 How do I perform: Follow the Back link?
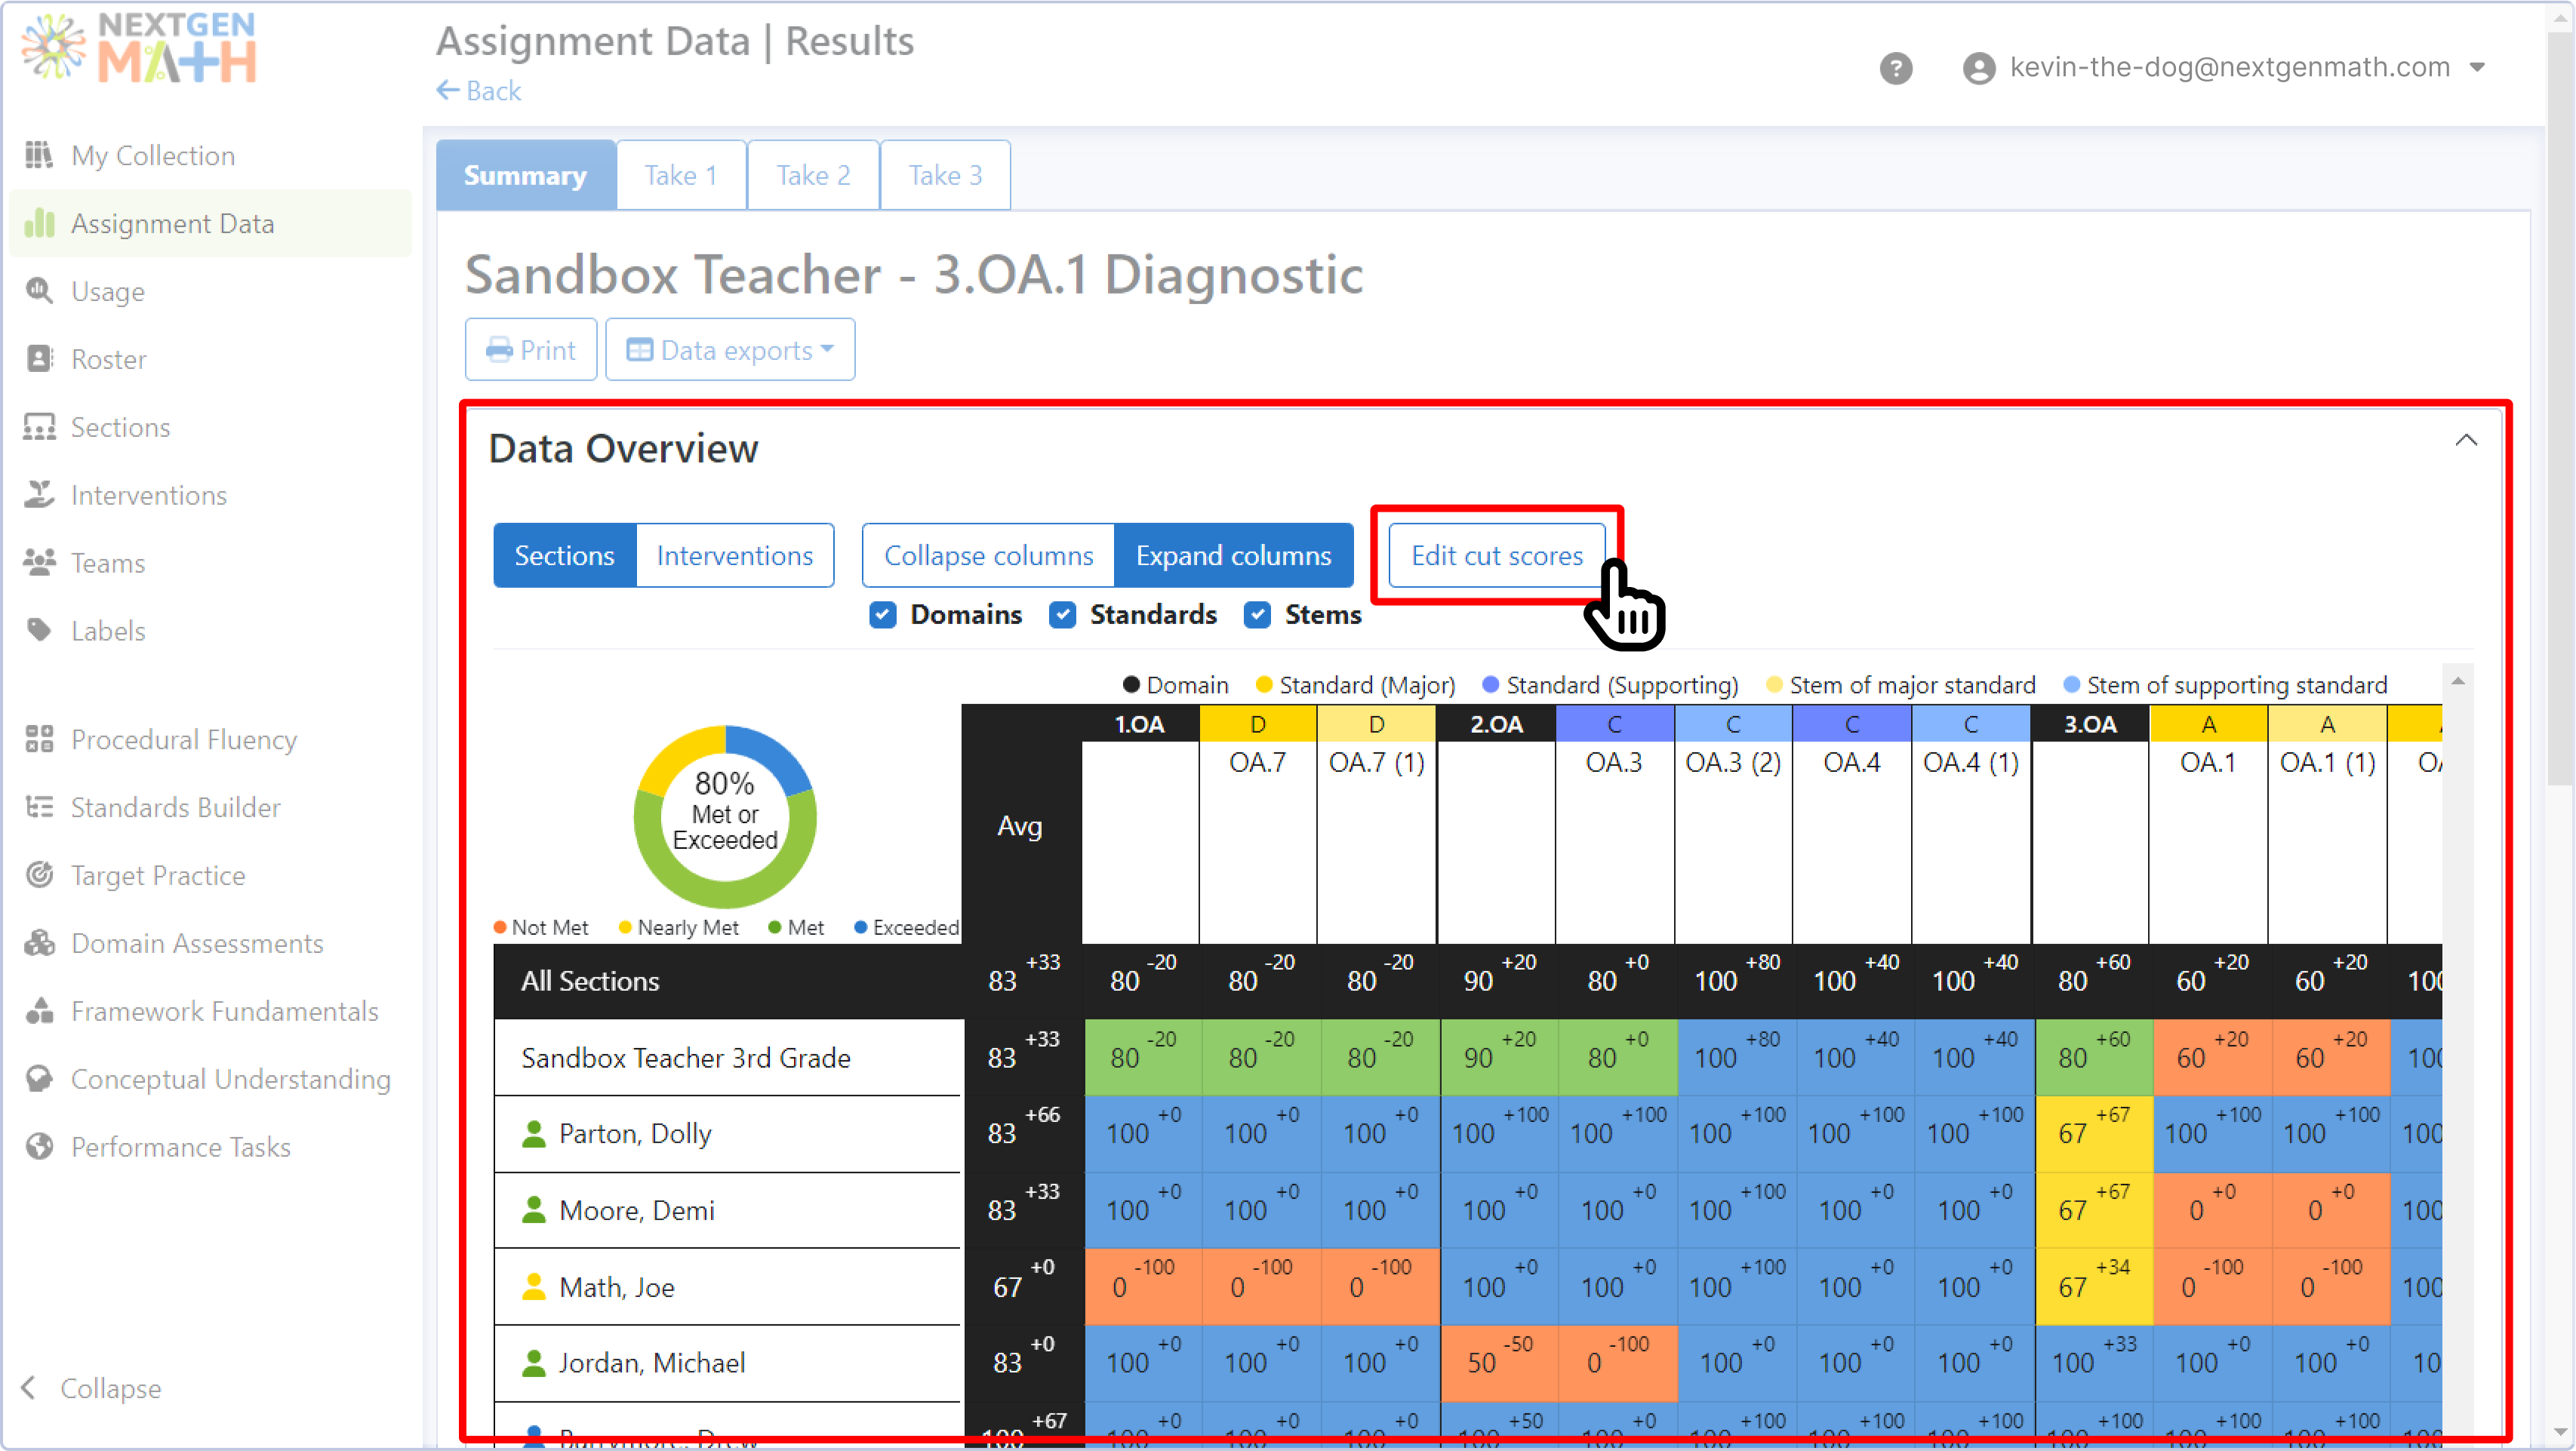(x=479, y=90)
